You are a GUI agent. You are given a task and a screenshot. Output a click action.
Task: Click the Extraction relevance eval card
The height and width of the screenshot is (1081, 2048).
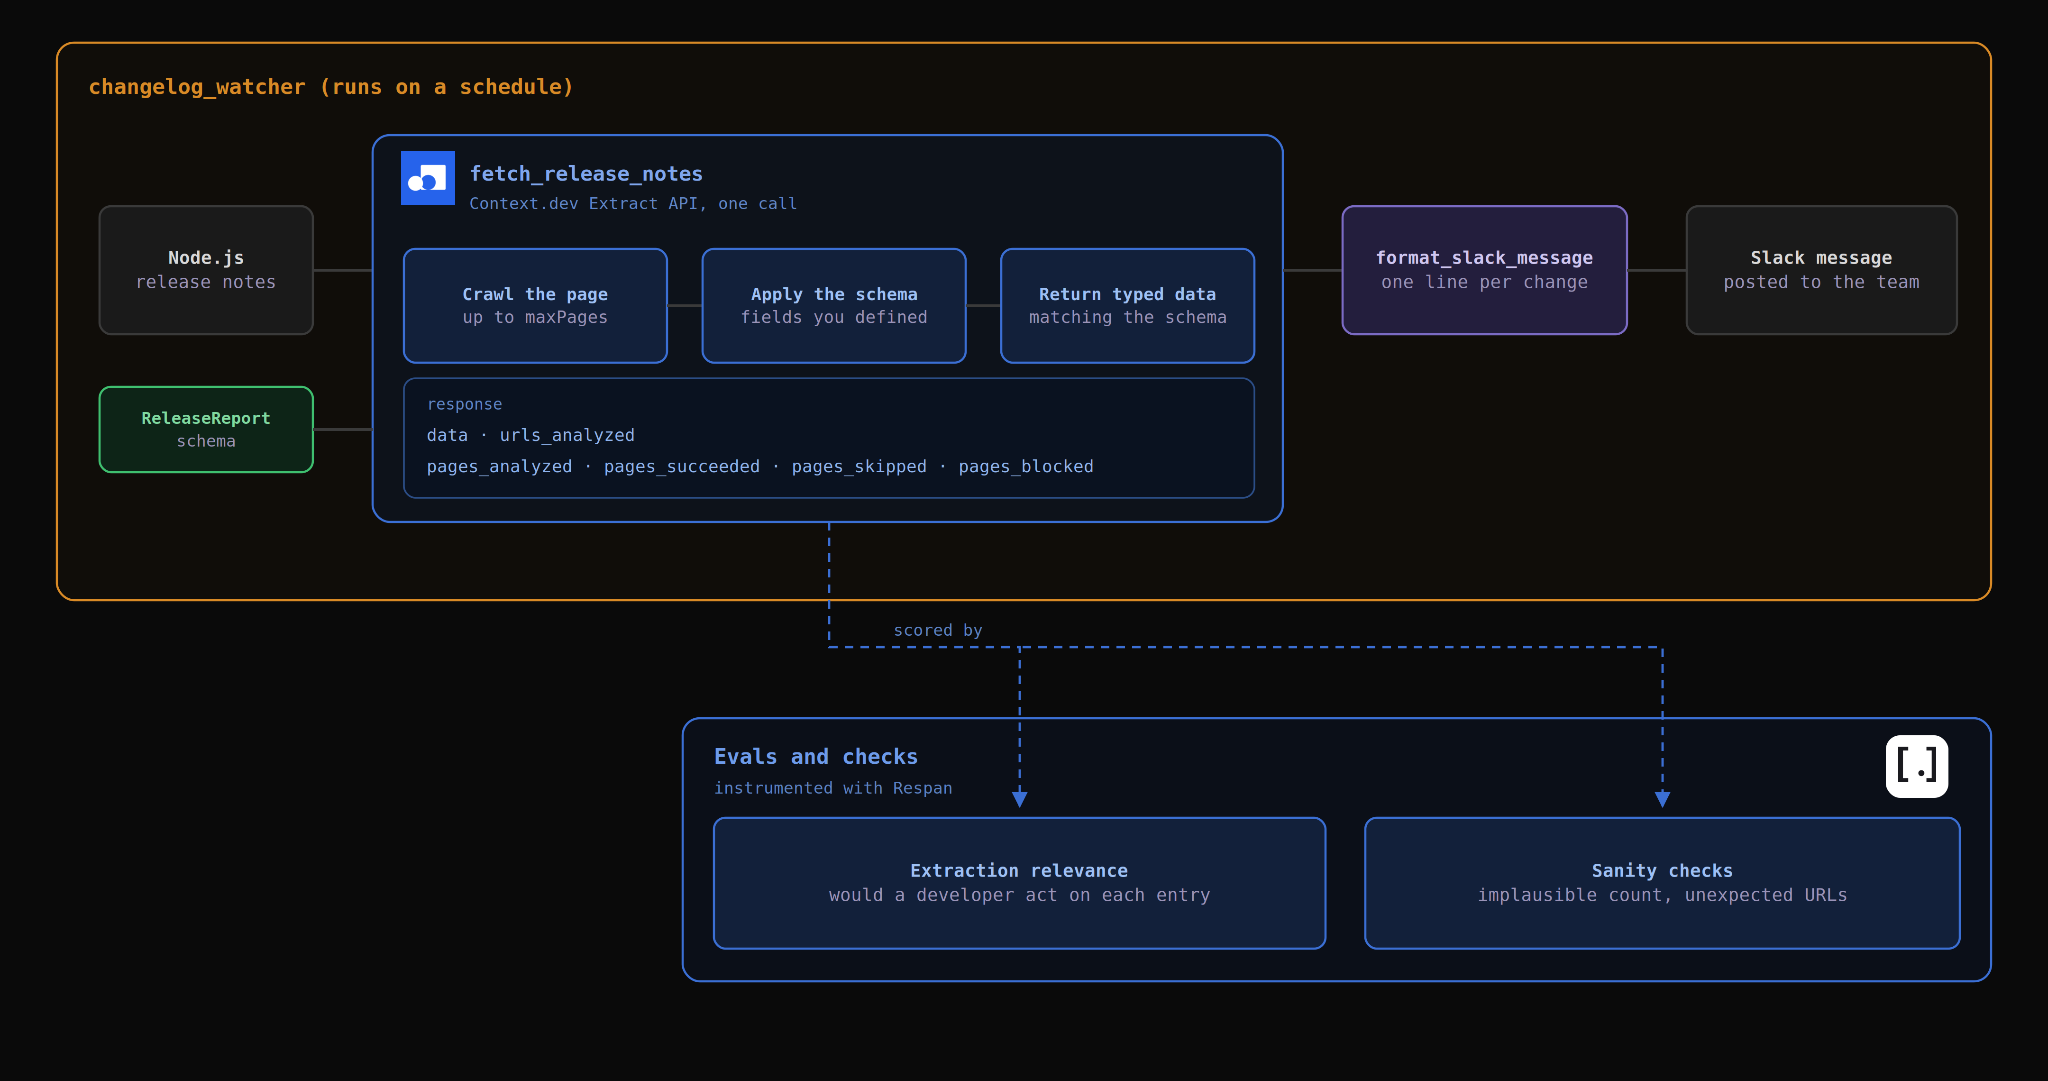click(1019, 883)
